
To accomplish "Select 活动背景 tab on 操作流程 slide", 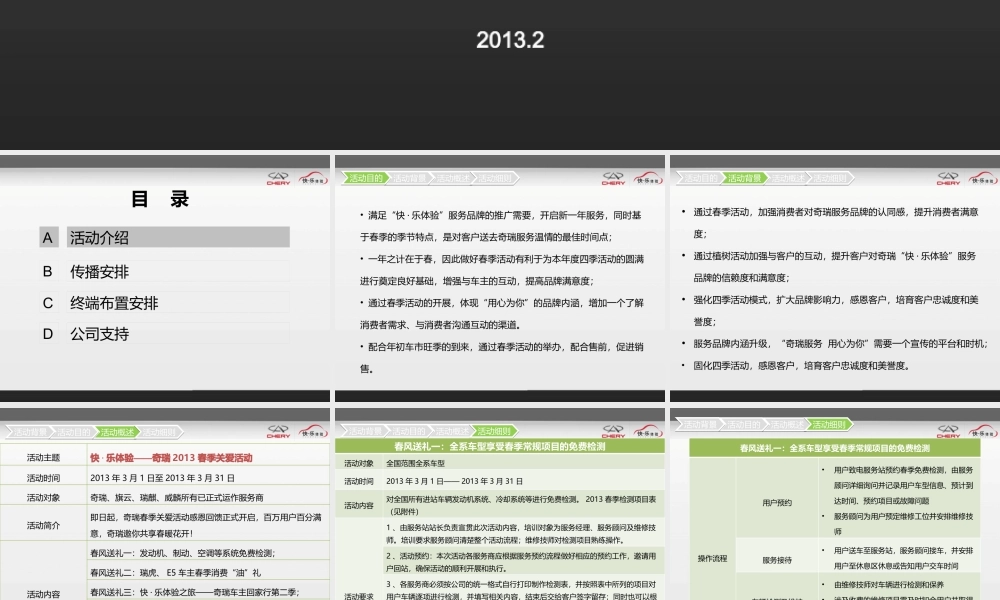I will (700, 424).
